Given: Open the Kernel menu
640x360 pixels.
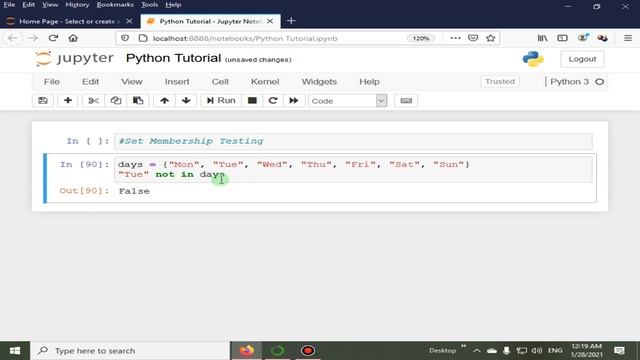Looking at the screenshot, I should 265,82.
